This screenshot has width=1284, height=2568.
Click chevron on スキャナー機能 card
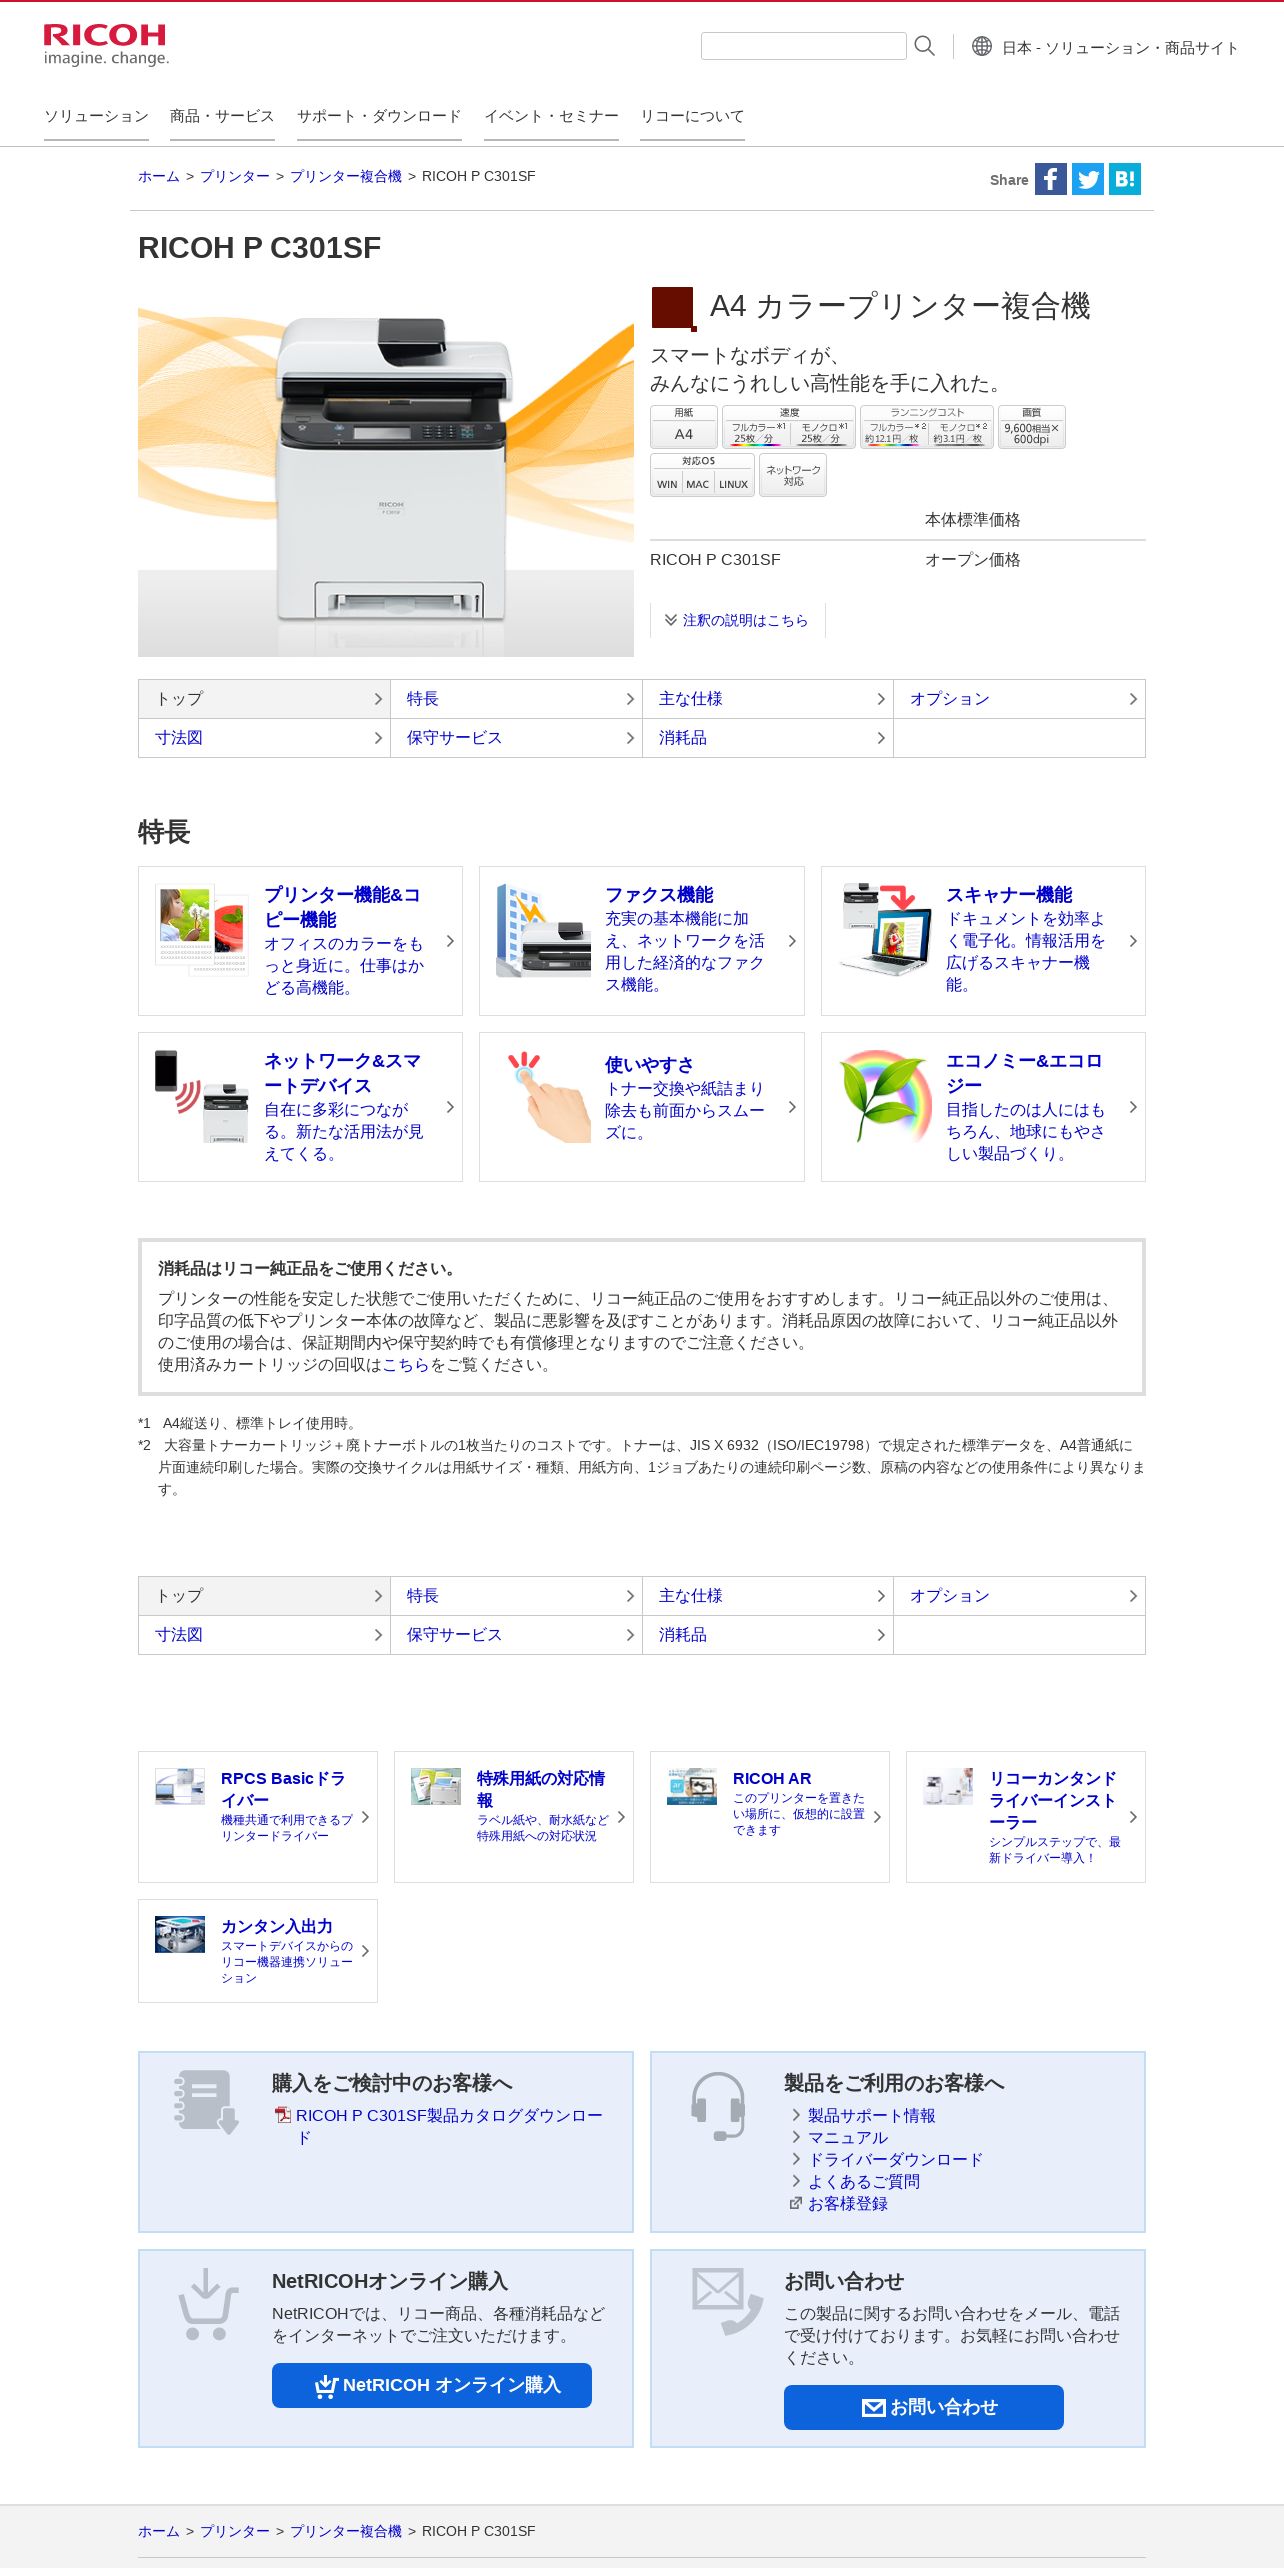click(1133, 941)
